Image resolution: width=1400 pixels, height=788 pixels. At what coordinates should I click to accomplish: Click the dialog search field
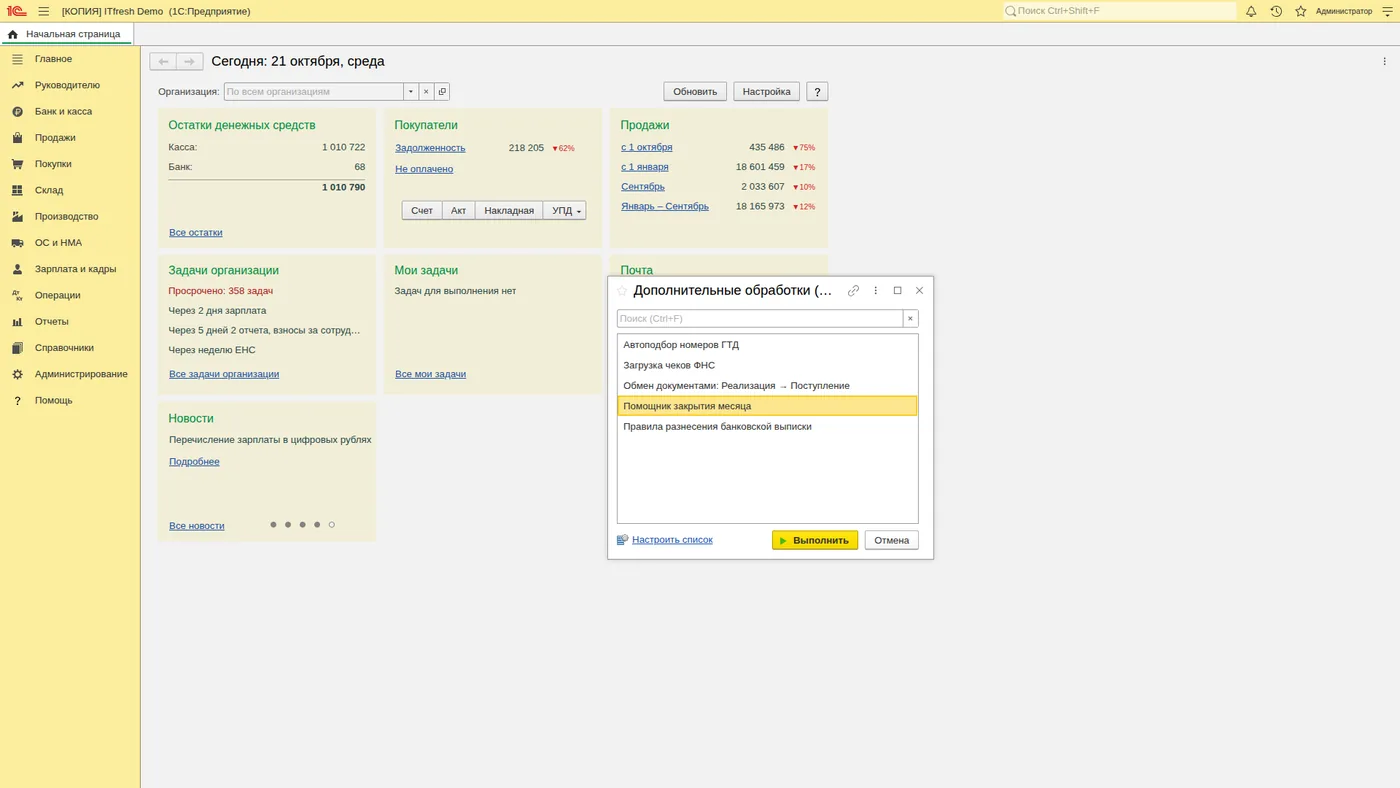760,319
